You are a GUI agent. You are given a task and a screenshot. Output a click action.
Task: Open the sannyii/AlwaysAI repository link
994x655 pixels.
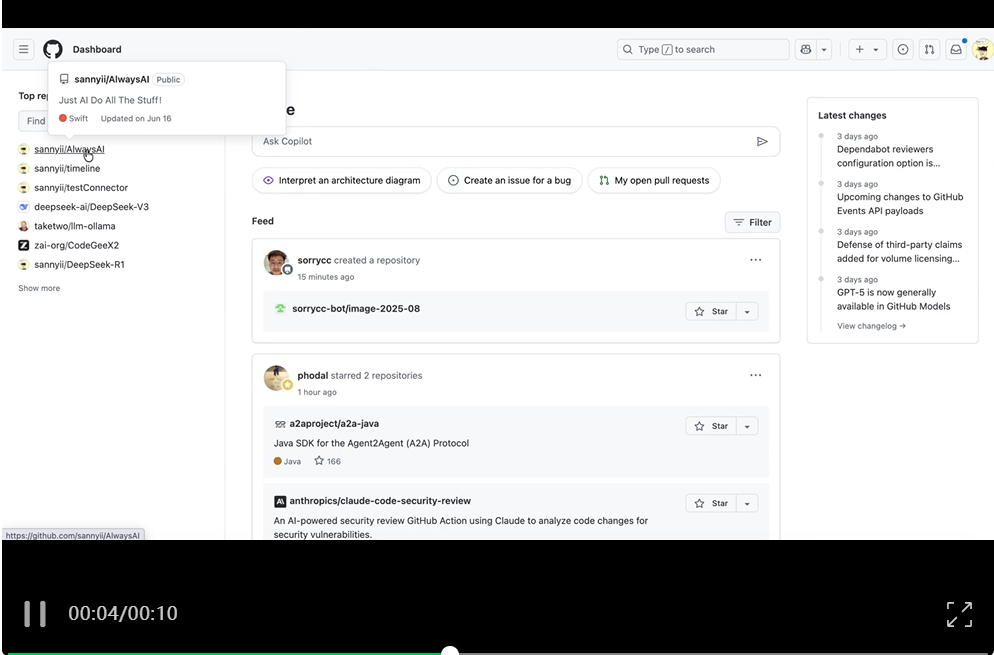69,149
